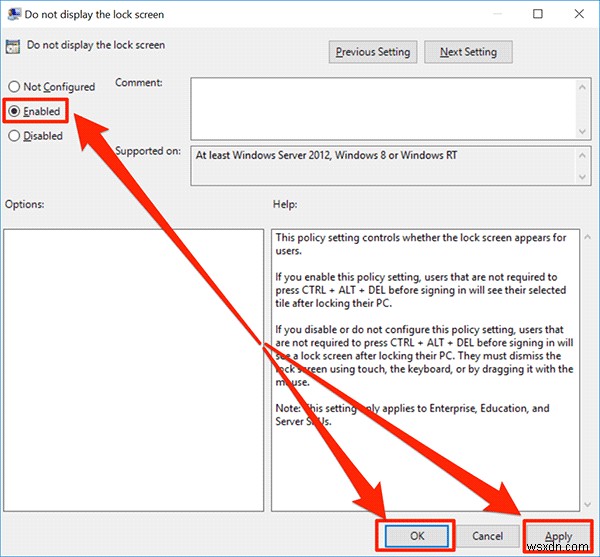
Task: Click the title bar window icon
Action: click(x=14, y=14)
